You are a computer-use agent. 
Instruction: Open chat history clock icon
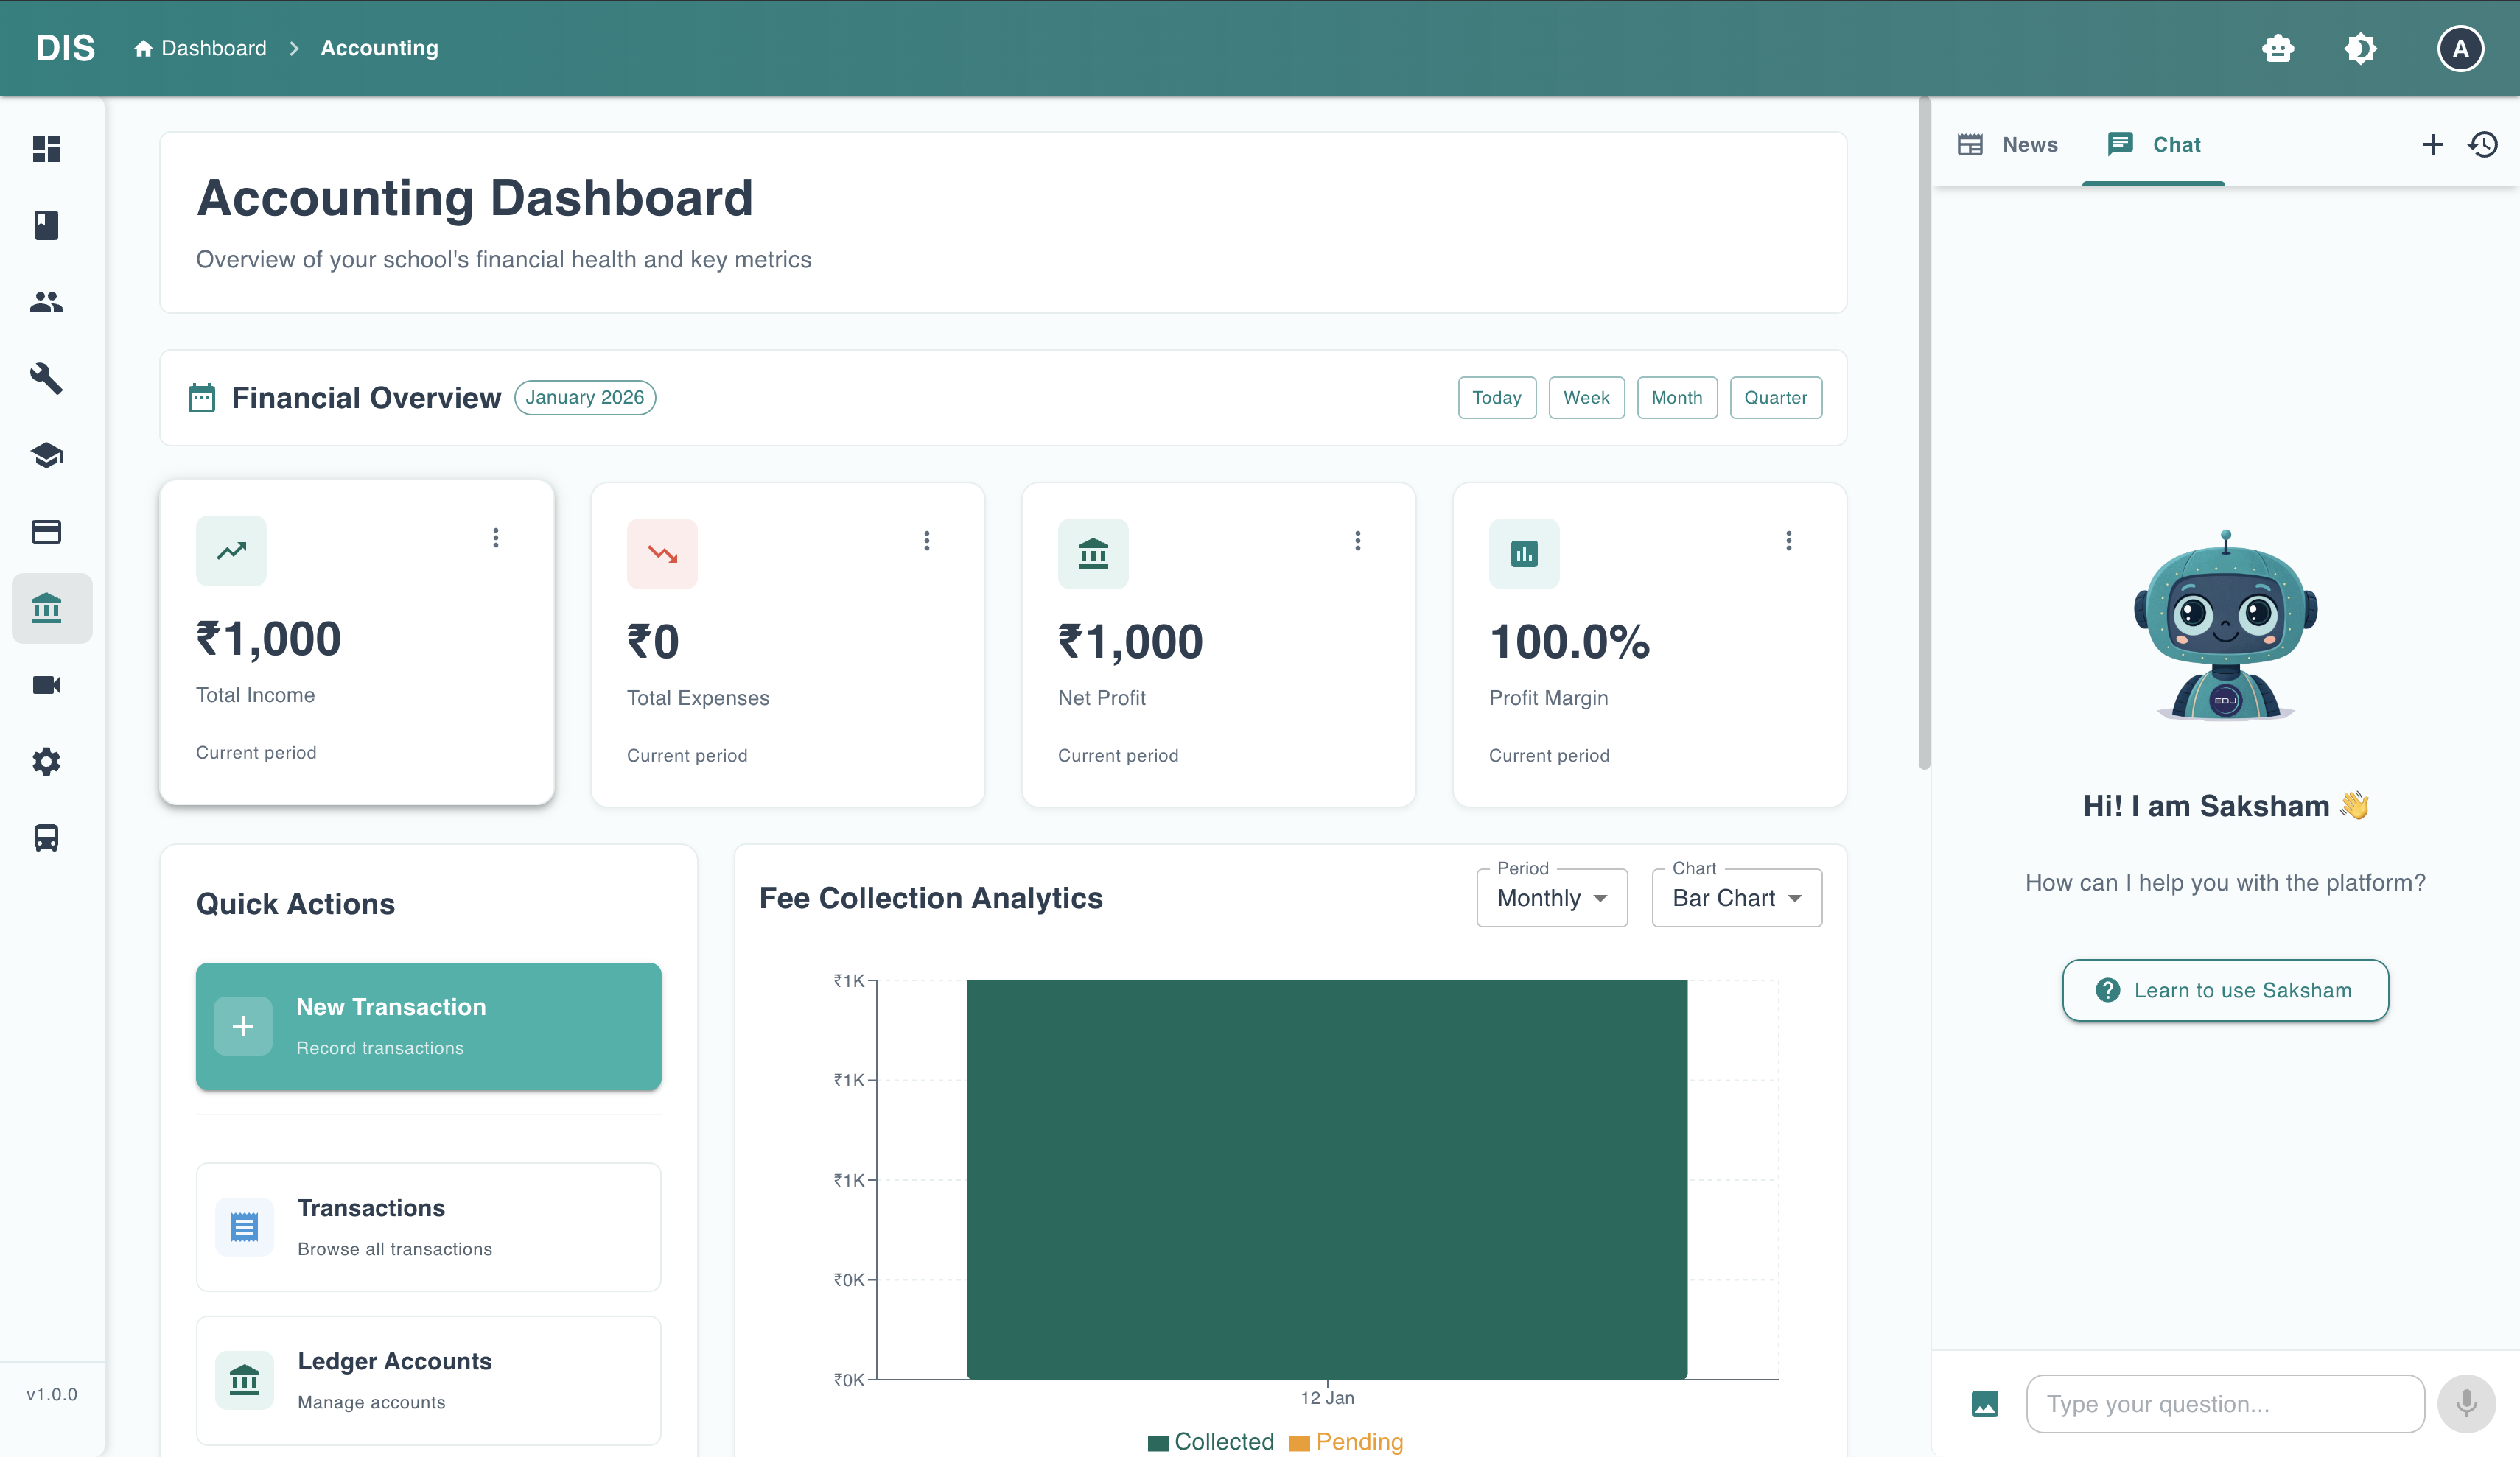click(x=2483, y=145)
